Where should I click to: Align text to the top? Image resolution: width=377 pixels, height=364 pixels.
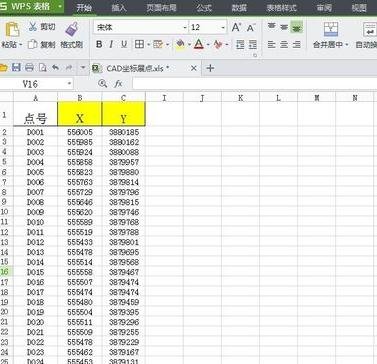(x=272, y=27)
